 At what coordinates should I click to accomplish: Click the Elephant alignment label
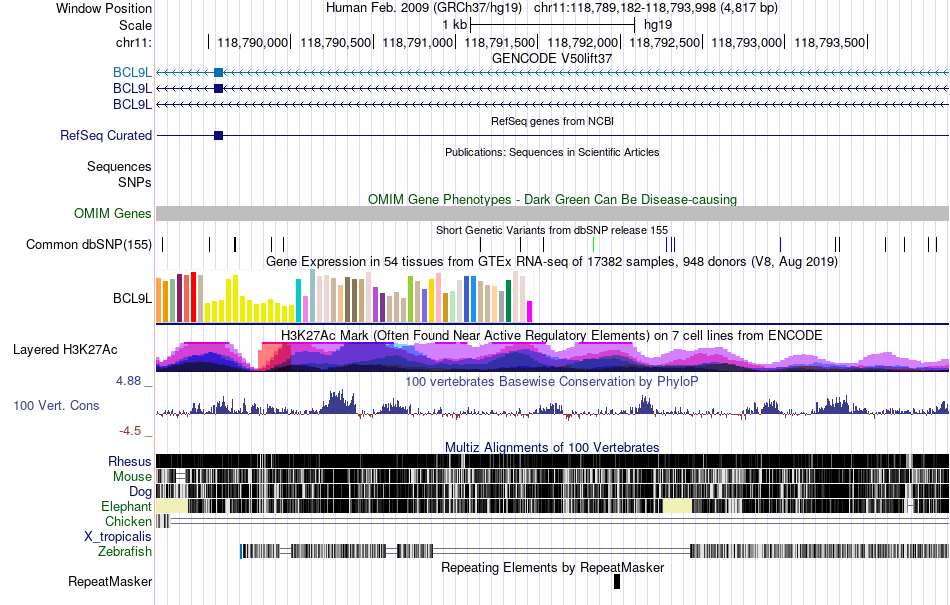126,507
